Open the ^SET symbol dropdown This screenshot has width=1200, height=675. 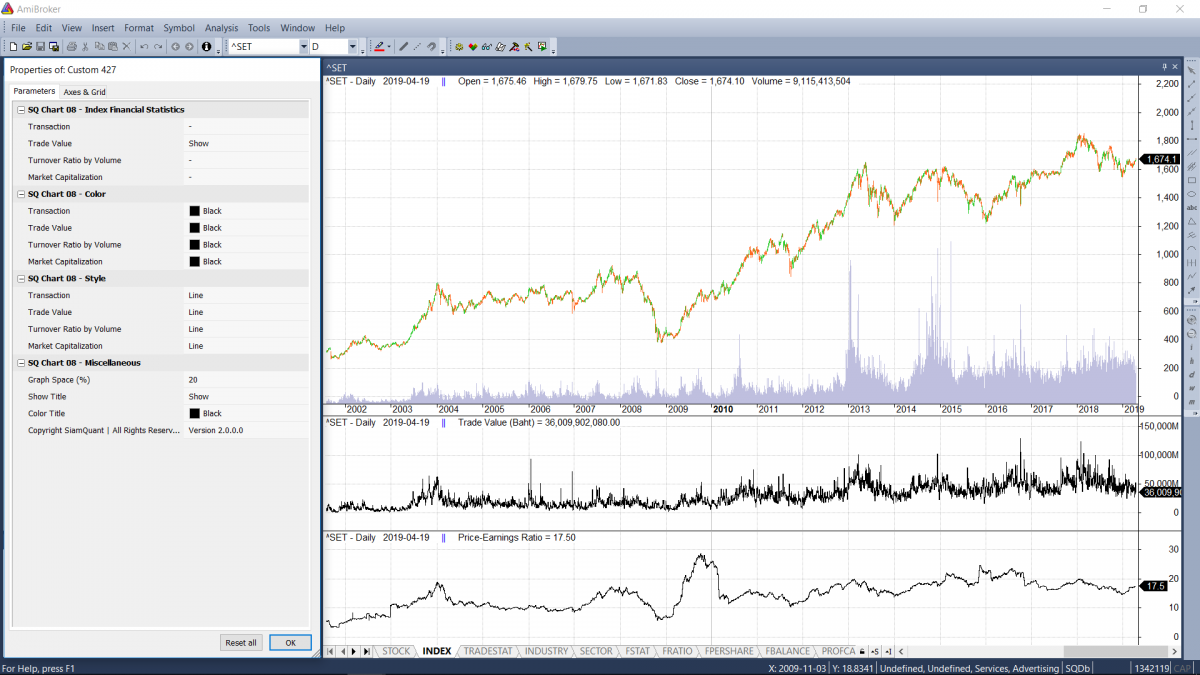tap(303, 47)
